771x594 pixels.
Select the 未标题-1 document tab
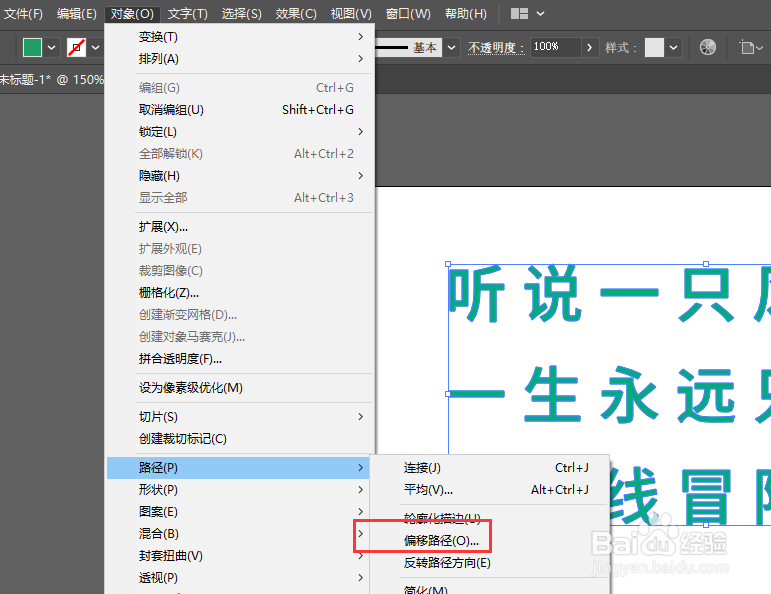coord(52,79)
